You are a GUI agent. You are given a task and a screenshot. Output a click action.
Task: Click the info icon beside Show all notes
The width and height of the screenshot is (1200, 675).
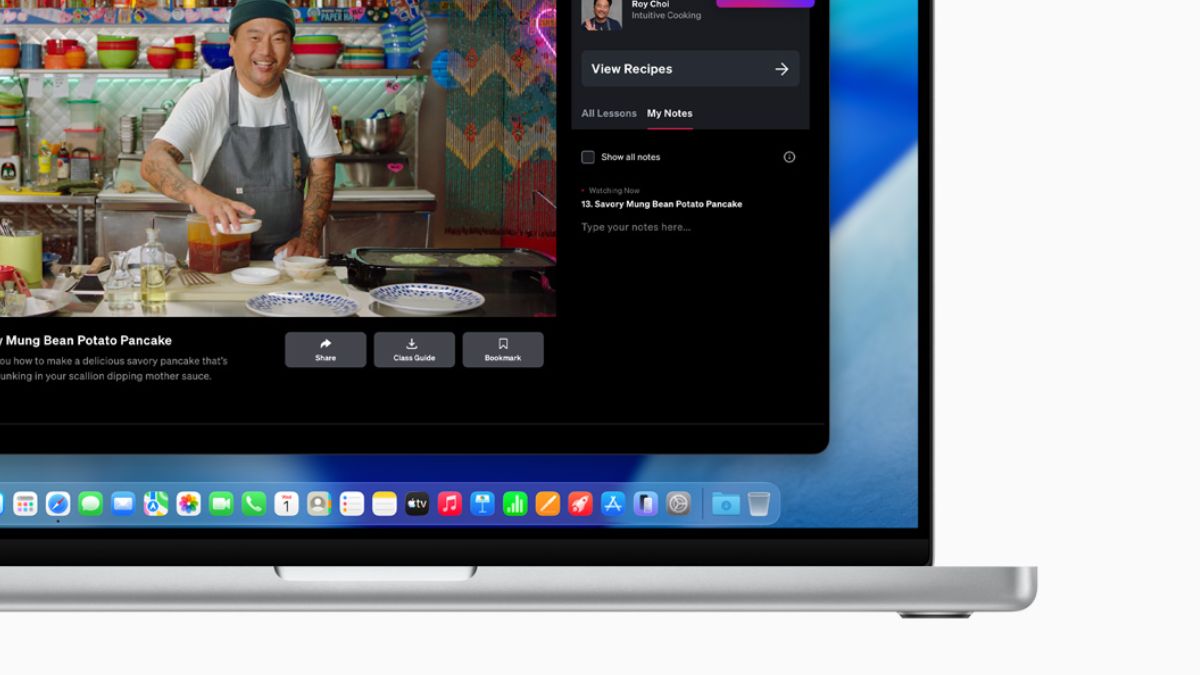789,157
